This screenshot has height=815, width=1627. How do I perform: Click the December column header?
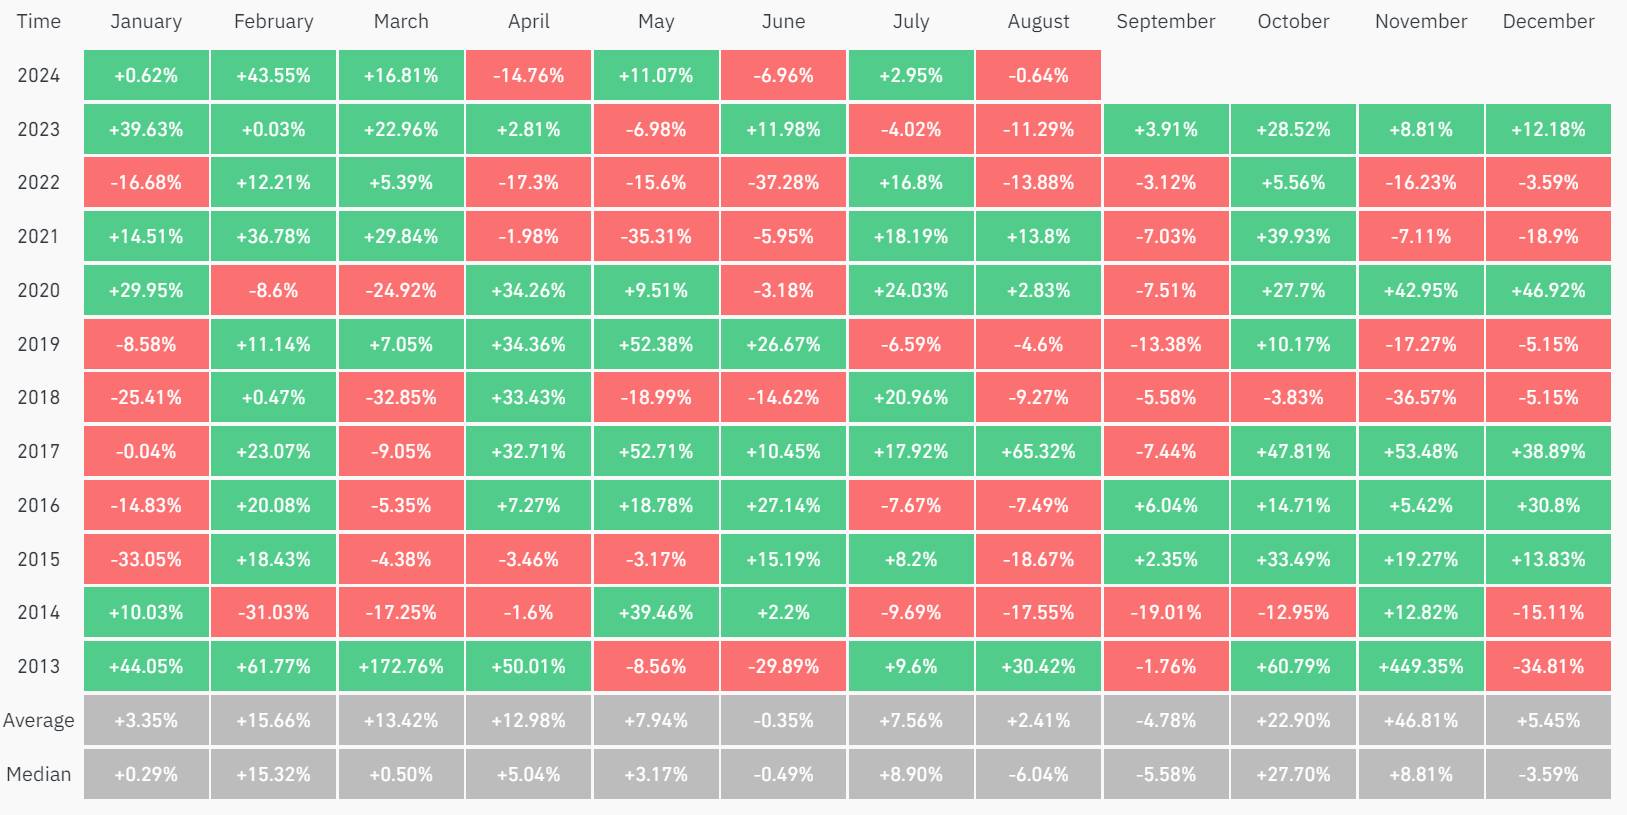pos(1548,21)
